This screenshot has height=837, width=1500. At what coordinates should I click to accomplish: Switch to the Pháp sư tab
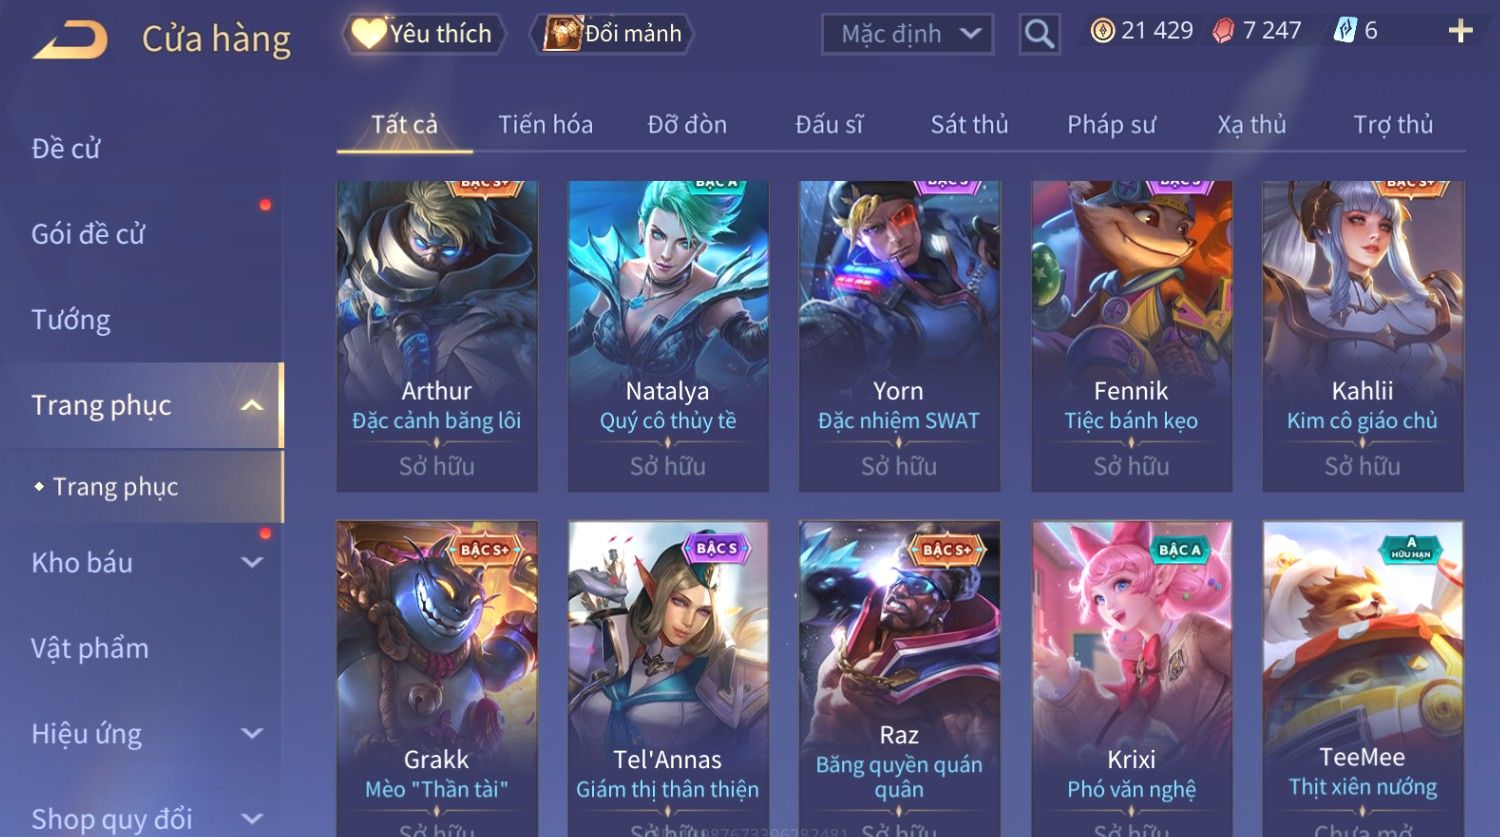coord(1111,124)
